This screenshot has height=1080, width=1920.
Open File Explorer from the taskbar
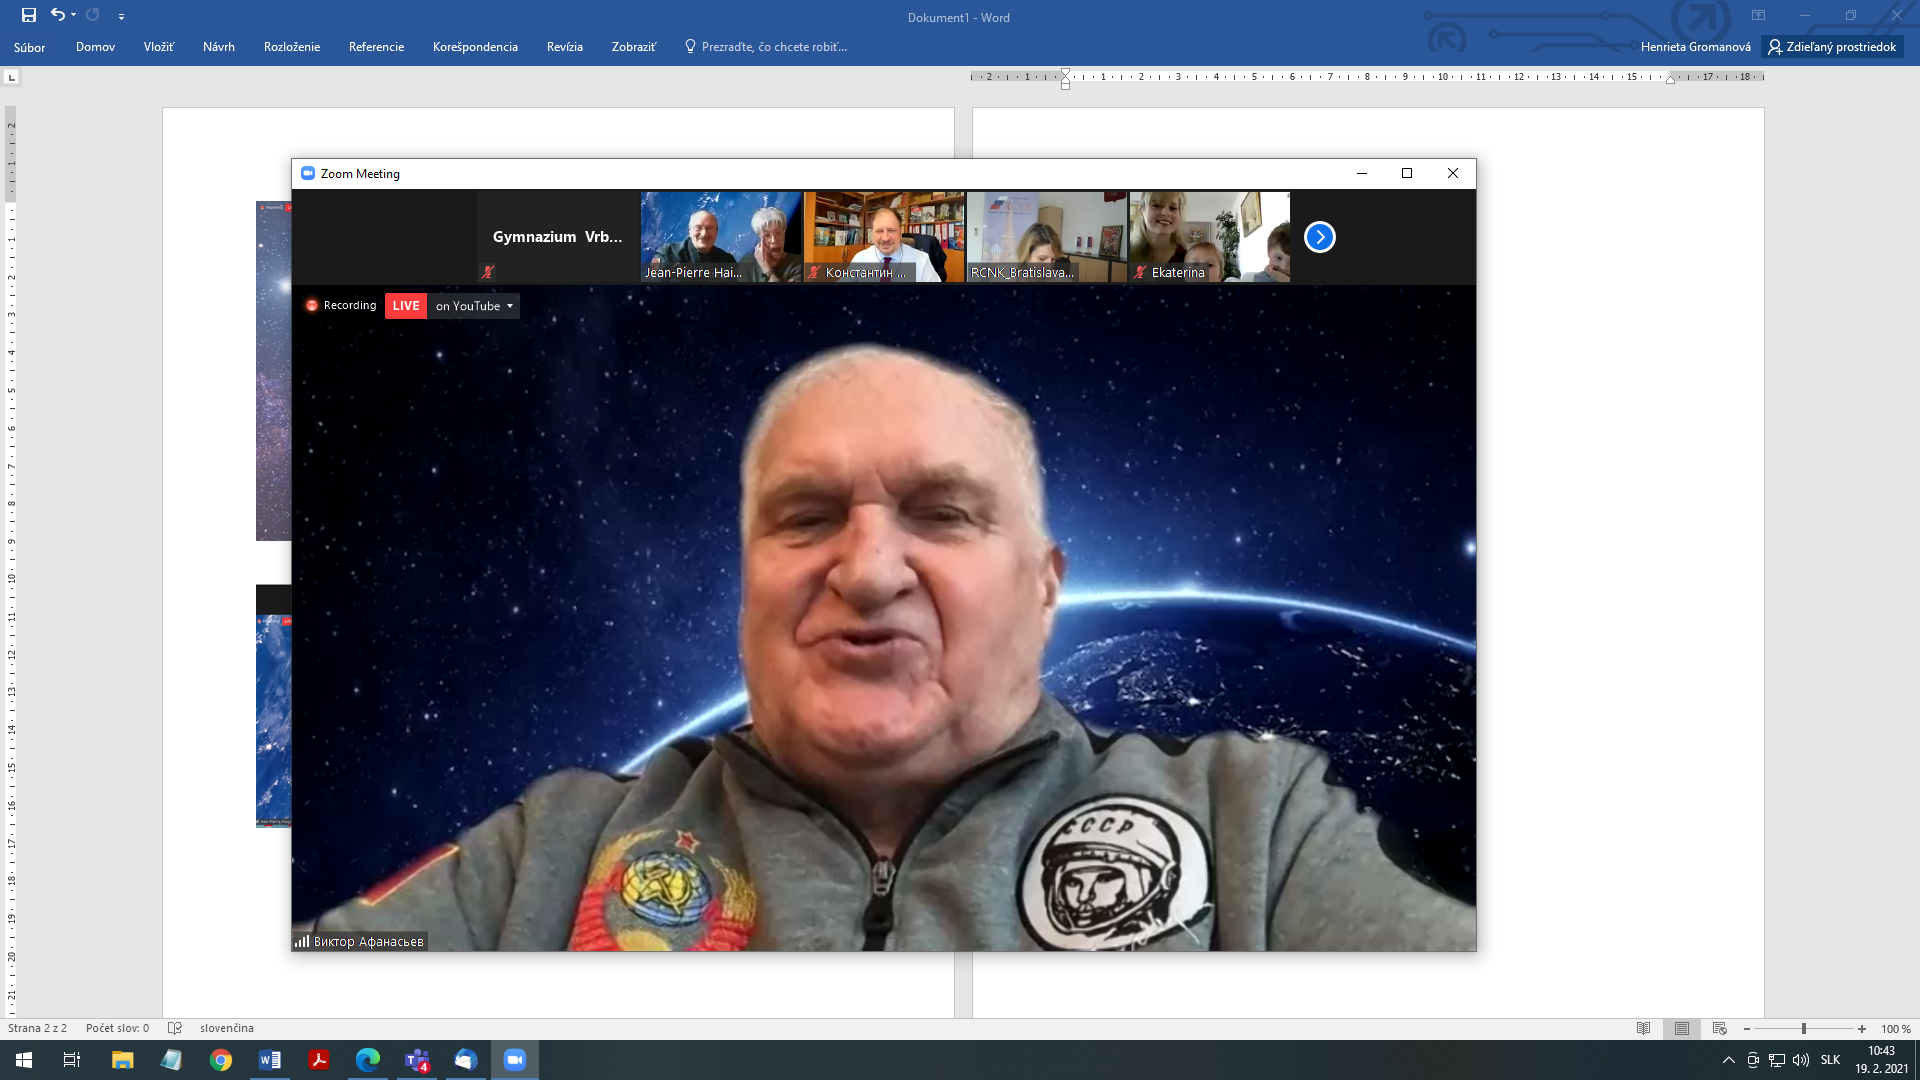coord(122,1060)
